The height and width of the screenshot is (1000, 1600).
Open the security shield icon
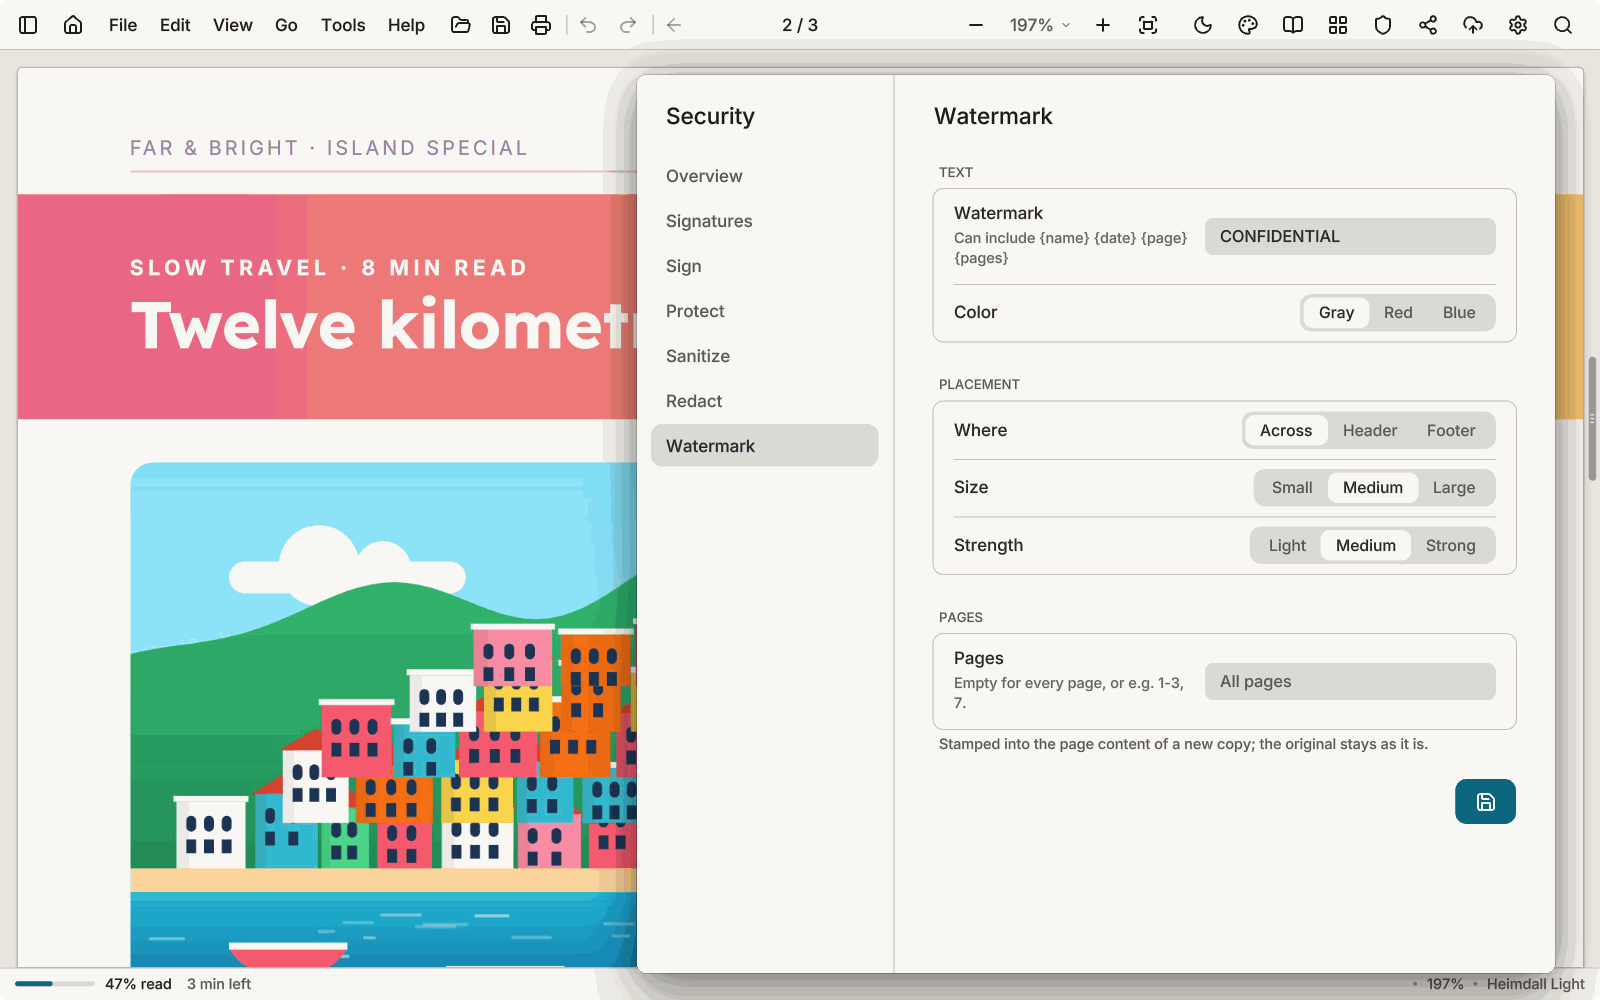tap(1383, 25)
